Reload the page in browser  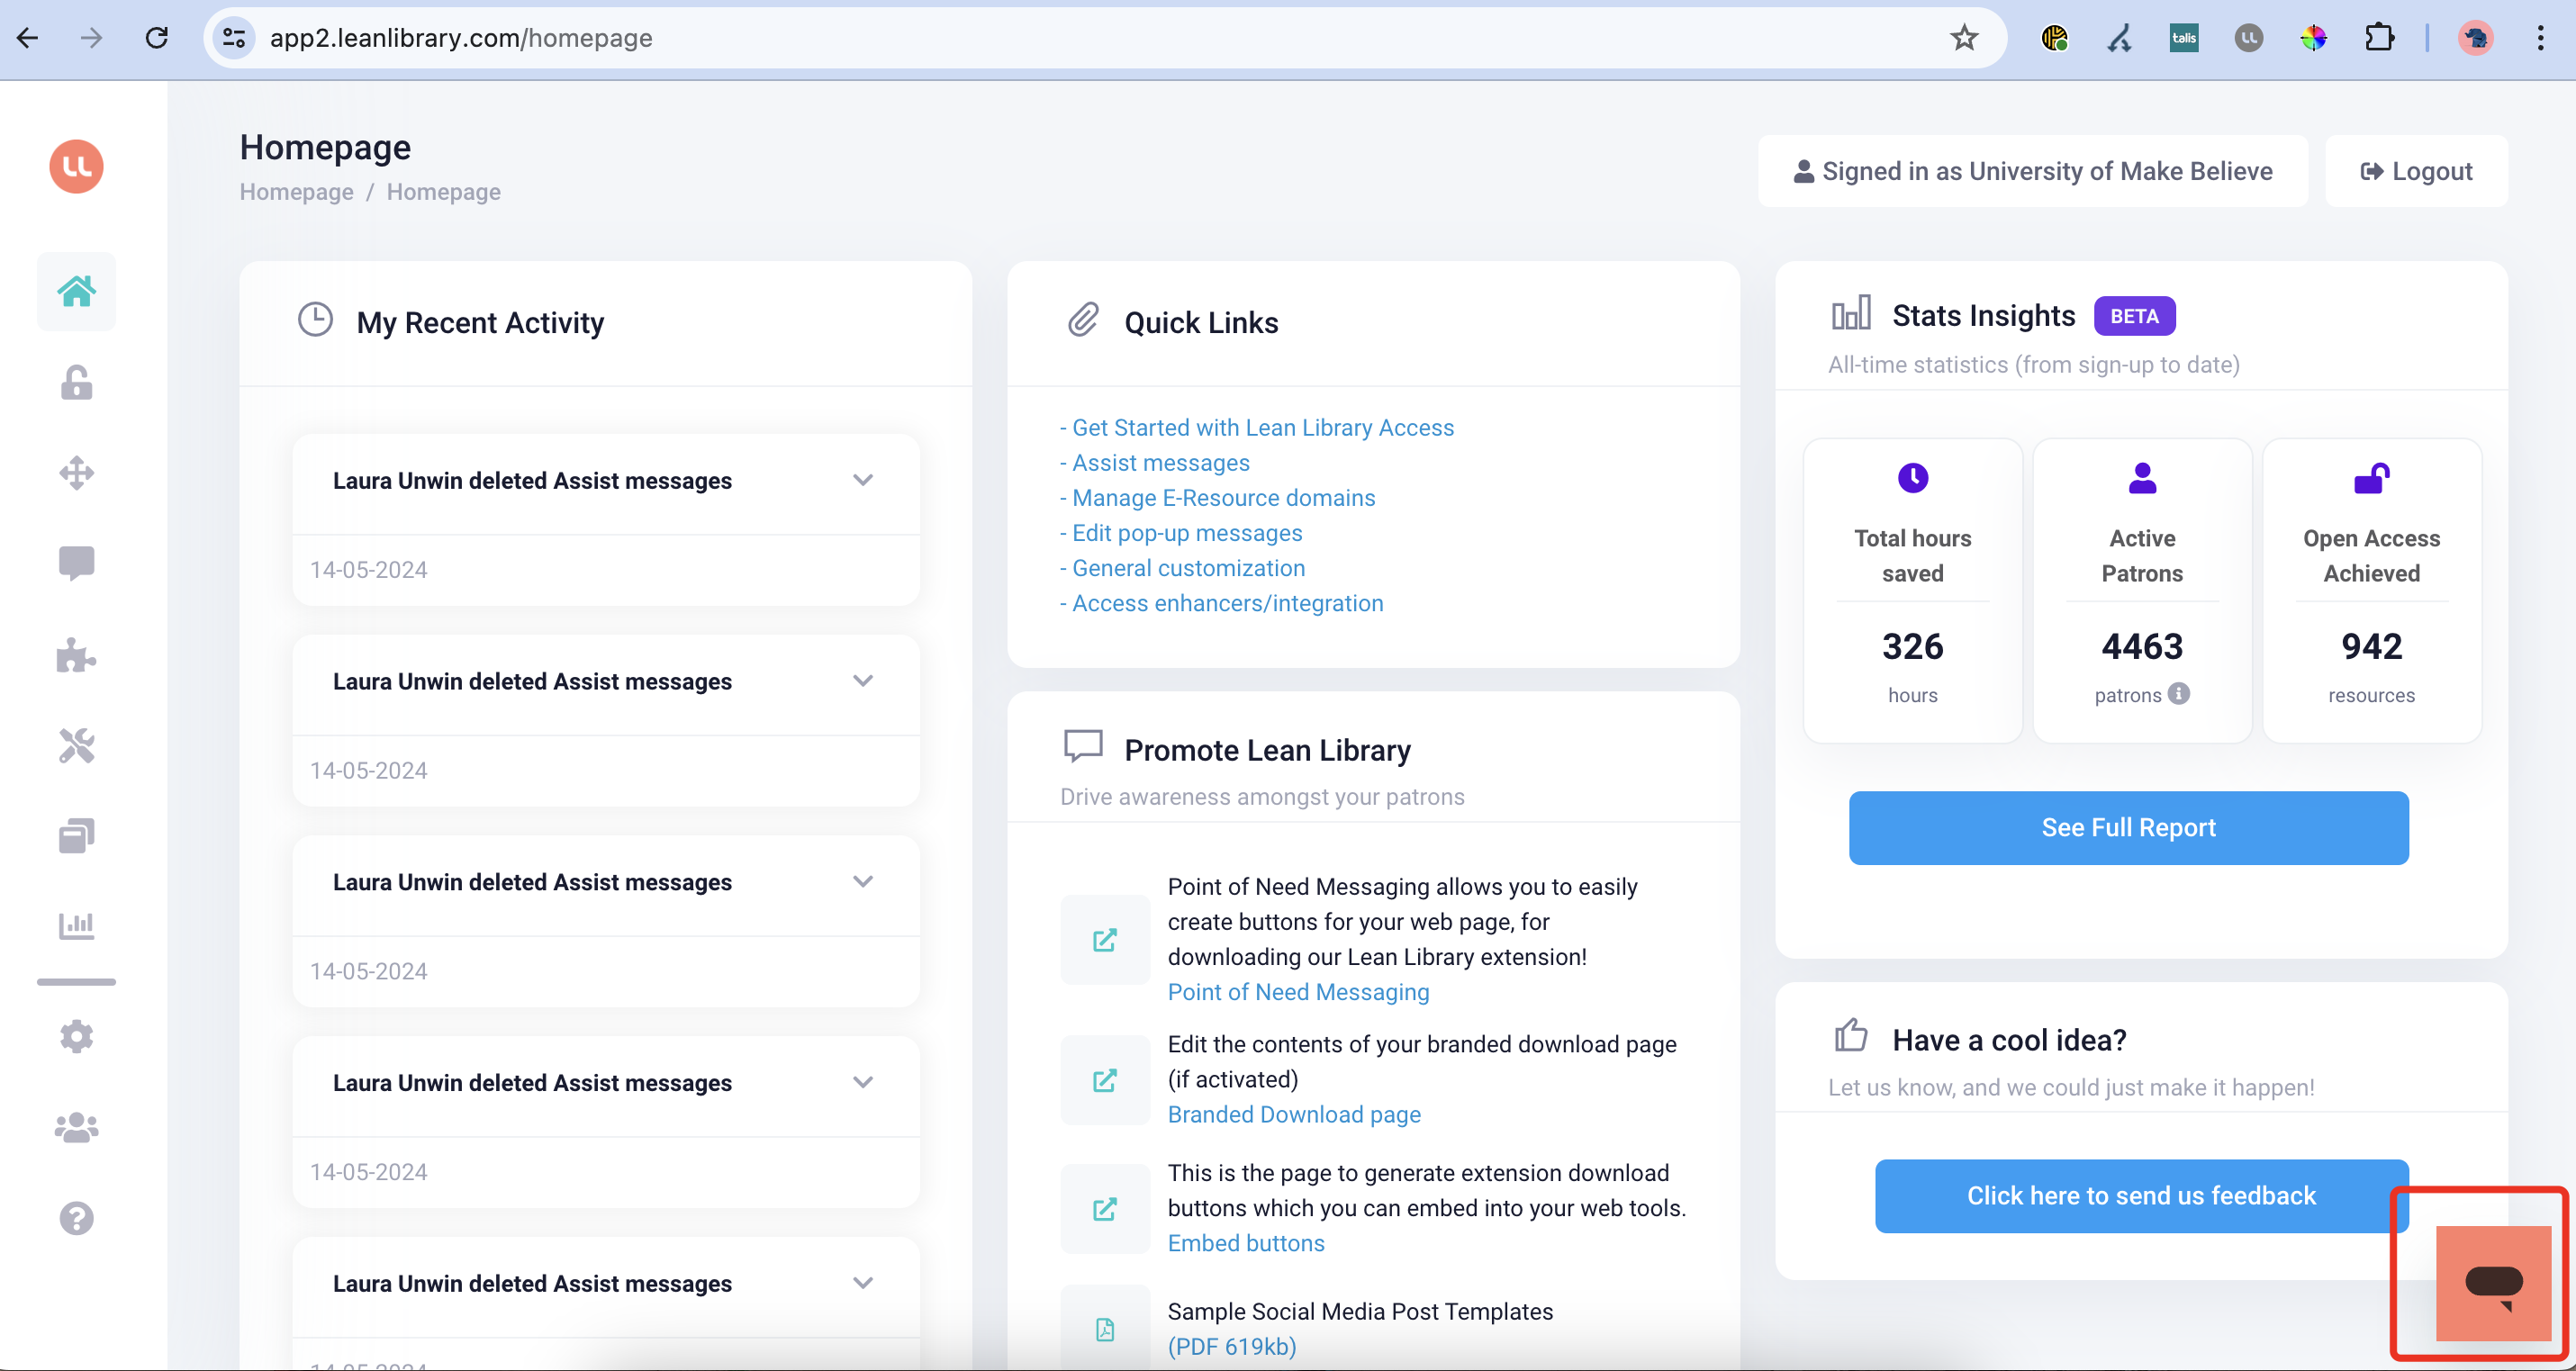(157, 38)
